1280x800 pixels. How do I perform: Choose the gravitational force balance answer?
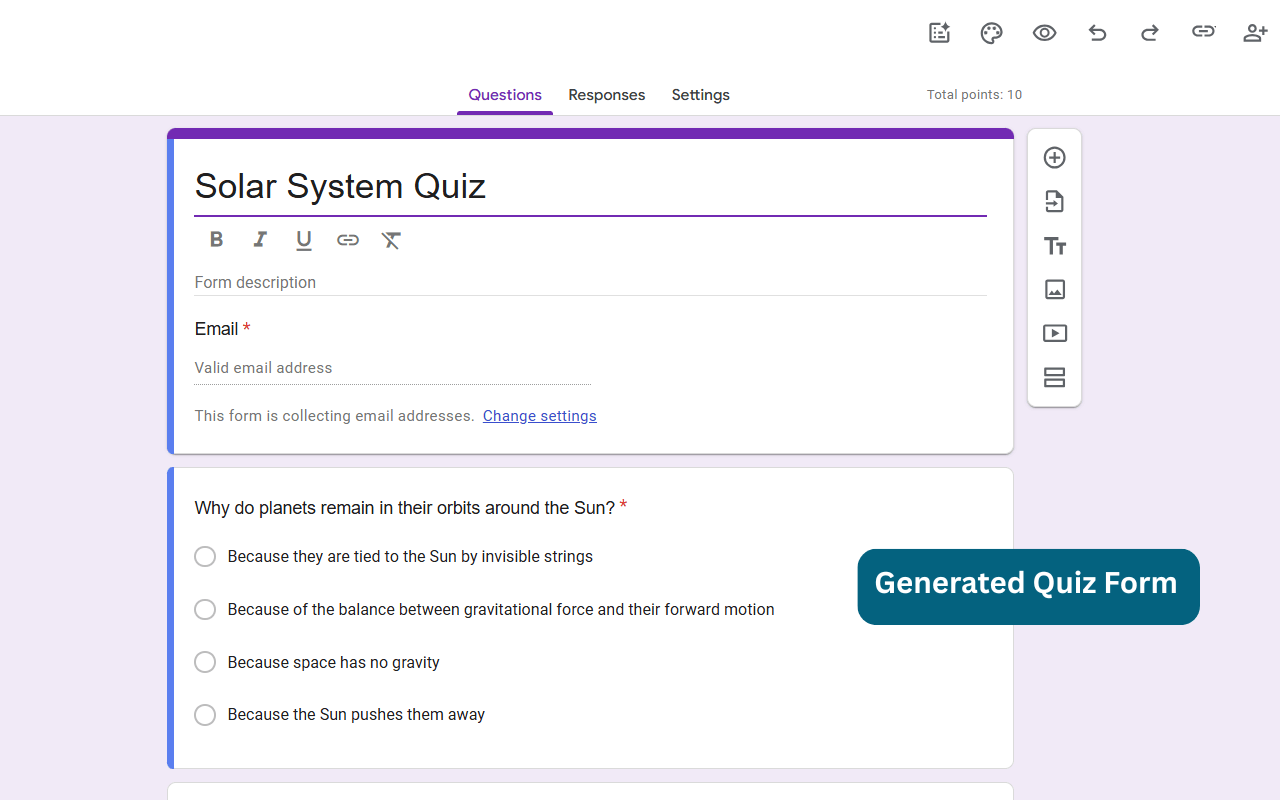[205, 610]
